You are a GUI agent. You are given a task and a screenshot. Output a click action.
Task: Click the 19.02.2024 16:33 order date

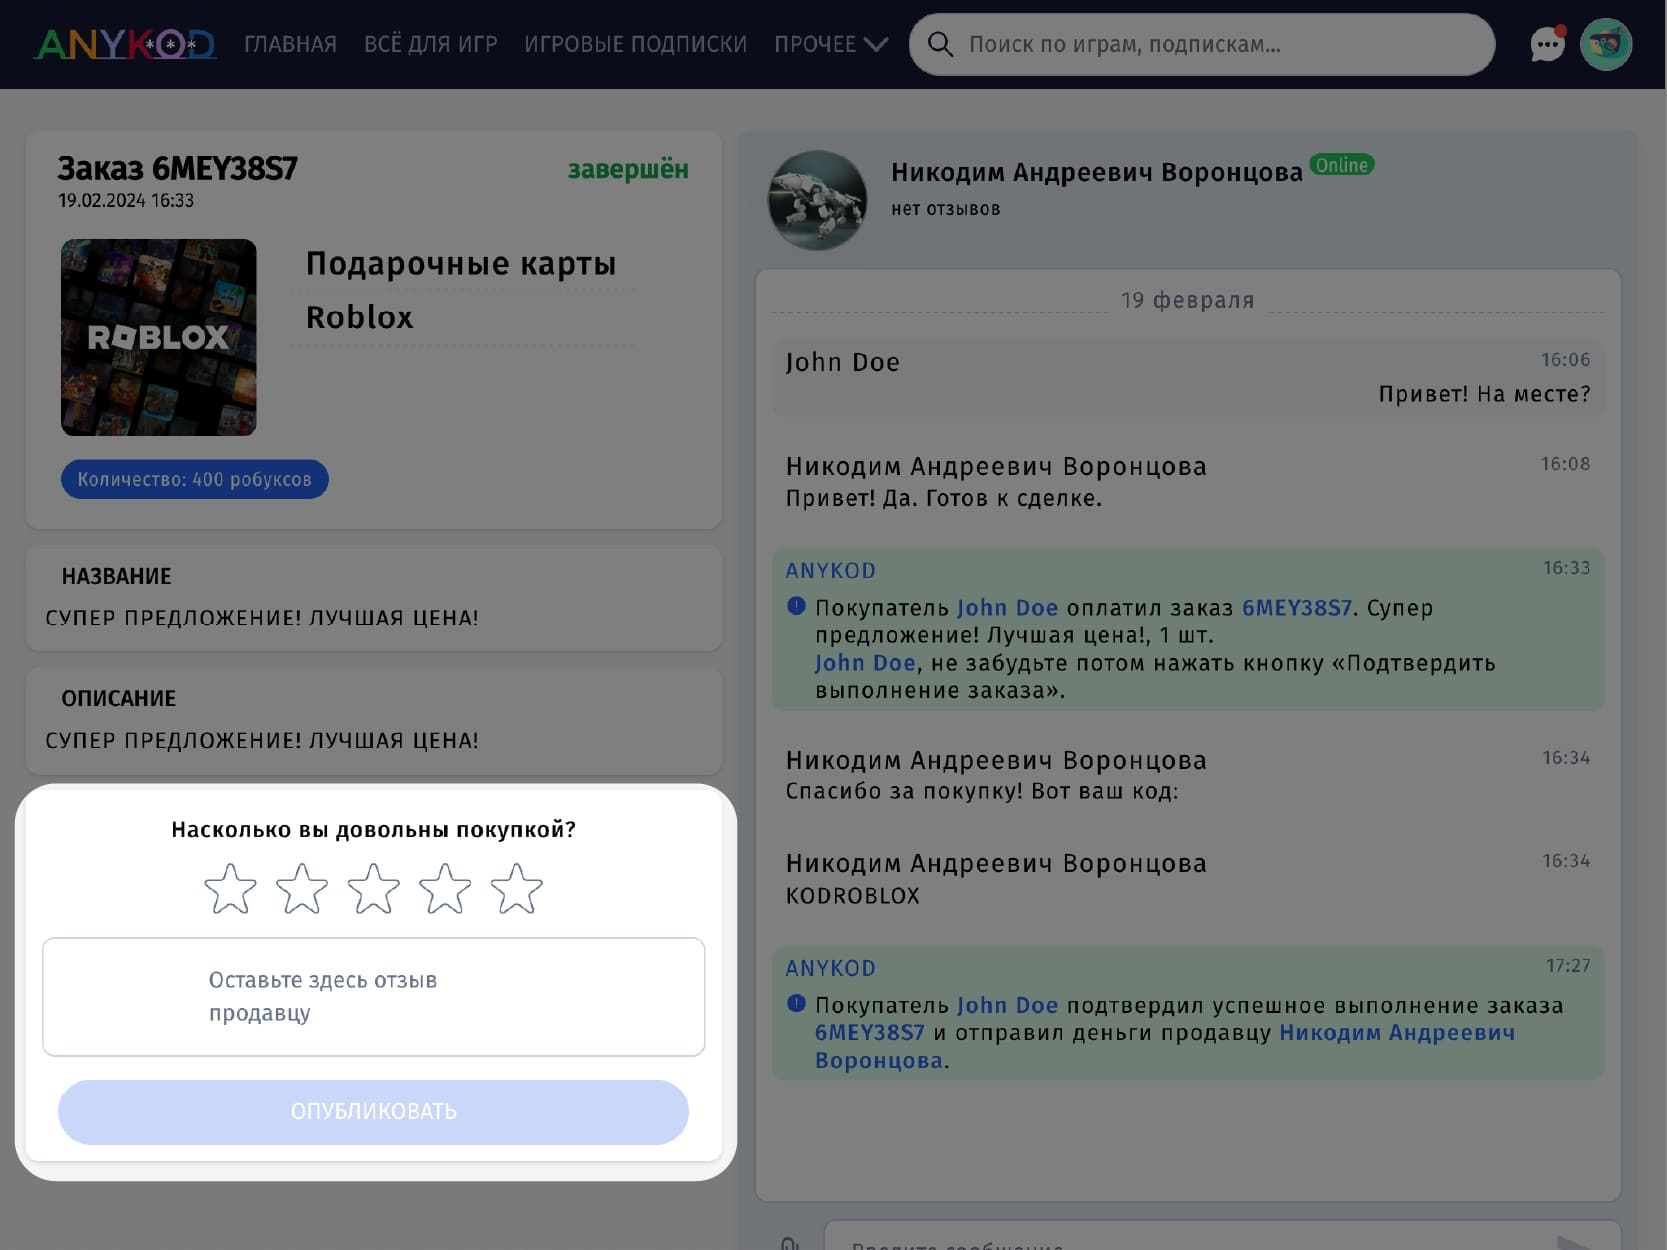(x=126, y=200)
